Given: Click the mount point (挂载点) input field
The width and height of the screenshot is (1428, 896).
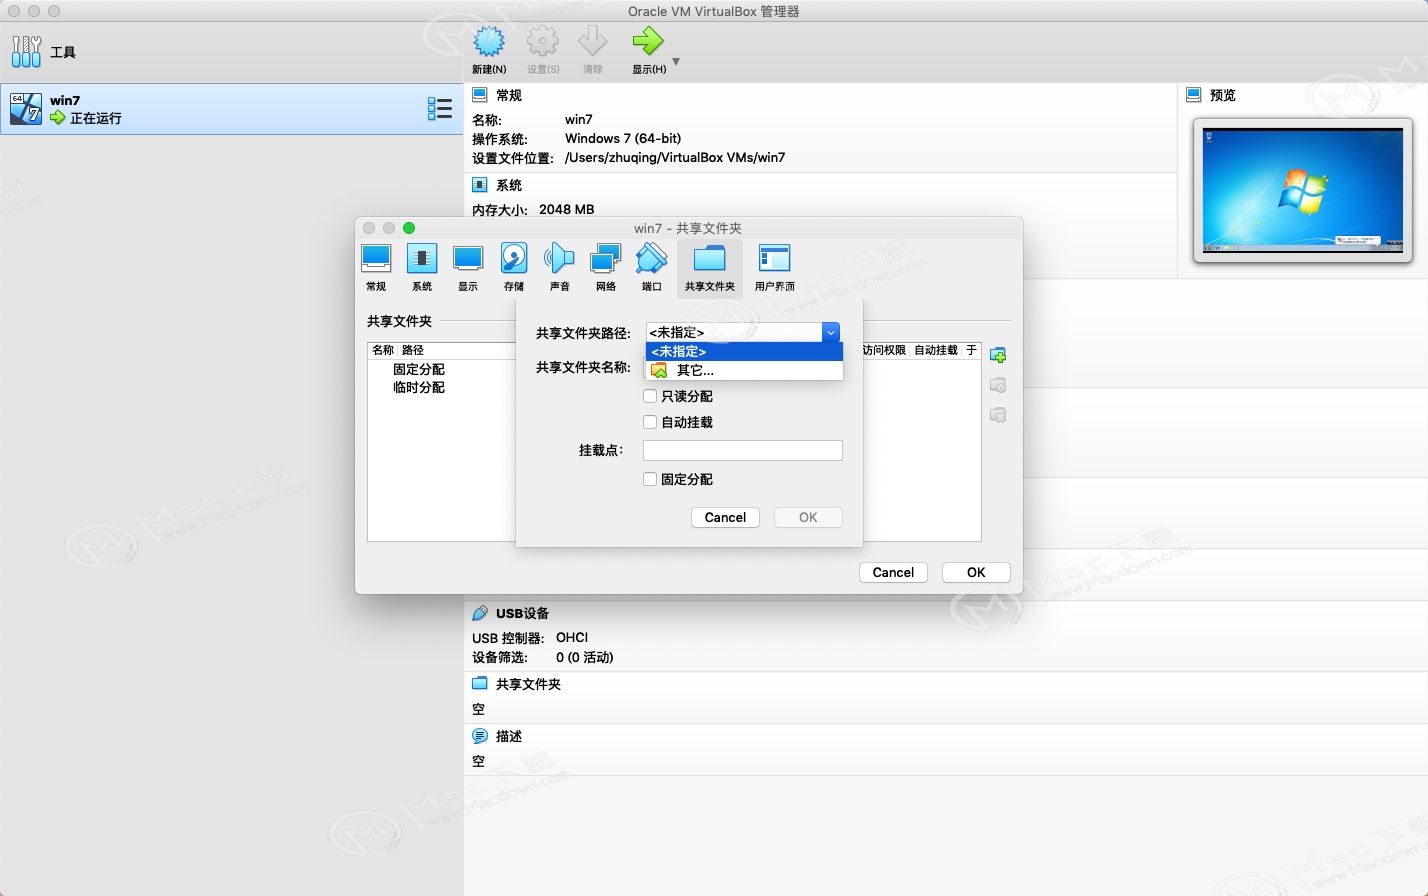Looking at the screenshot, I should point(743,451).
